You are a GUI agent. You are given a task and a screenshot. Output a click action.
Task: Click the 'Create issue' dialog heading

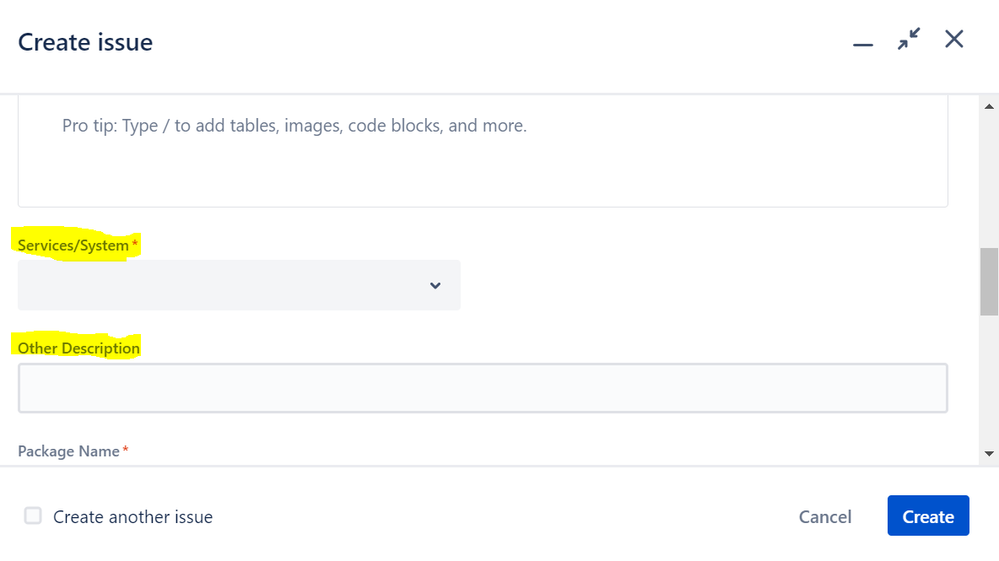[85, 42]
